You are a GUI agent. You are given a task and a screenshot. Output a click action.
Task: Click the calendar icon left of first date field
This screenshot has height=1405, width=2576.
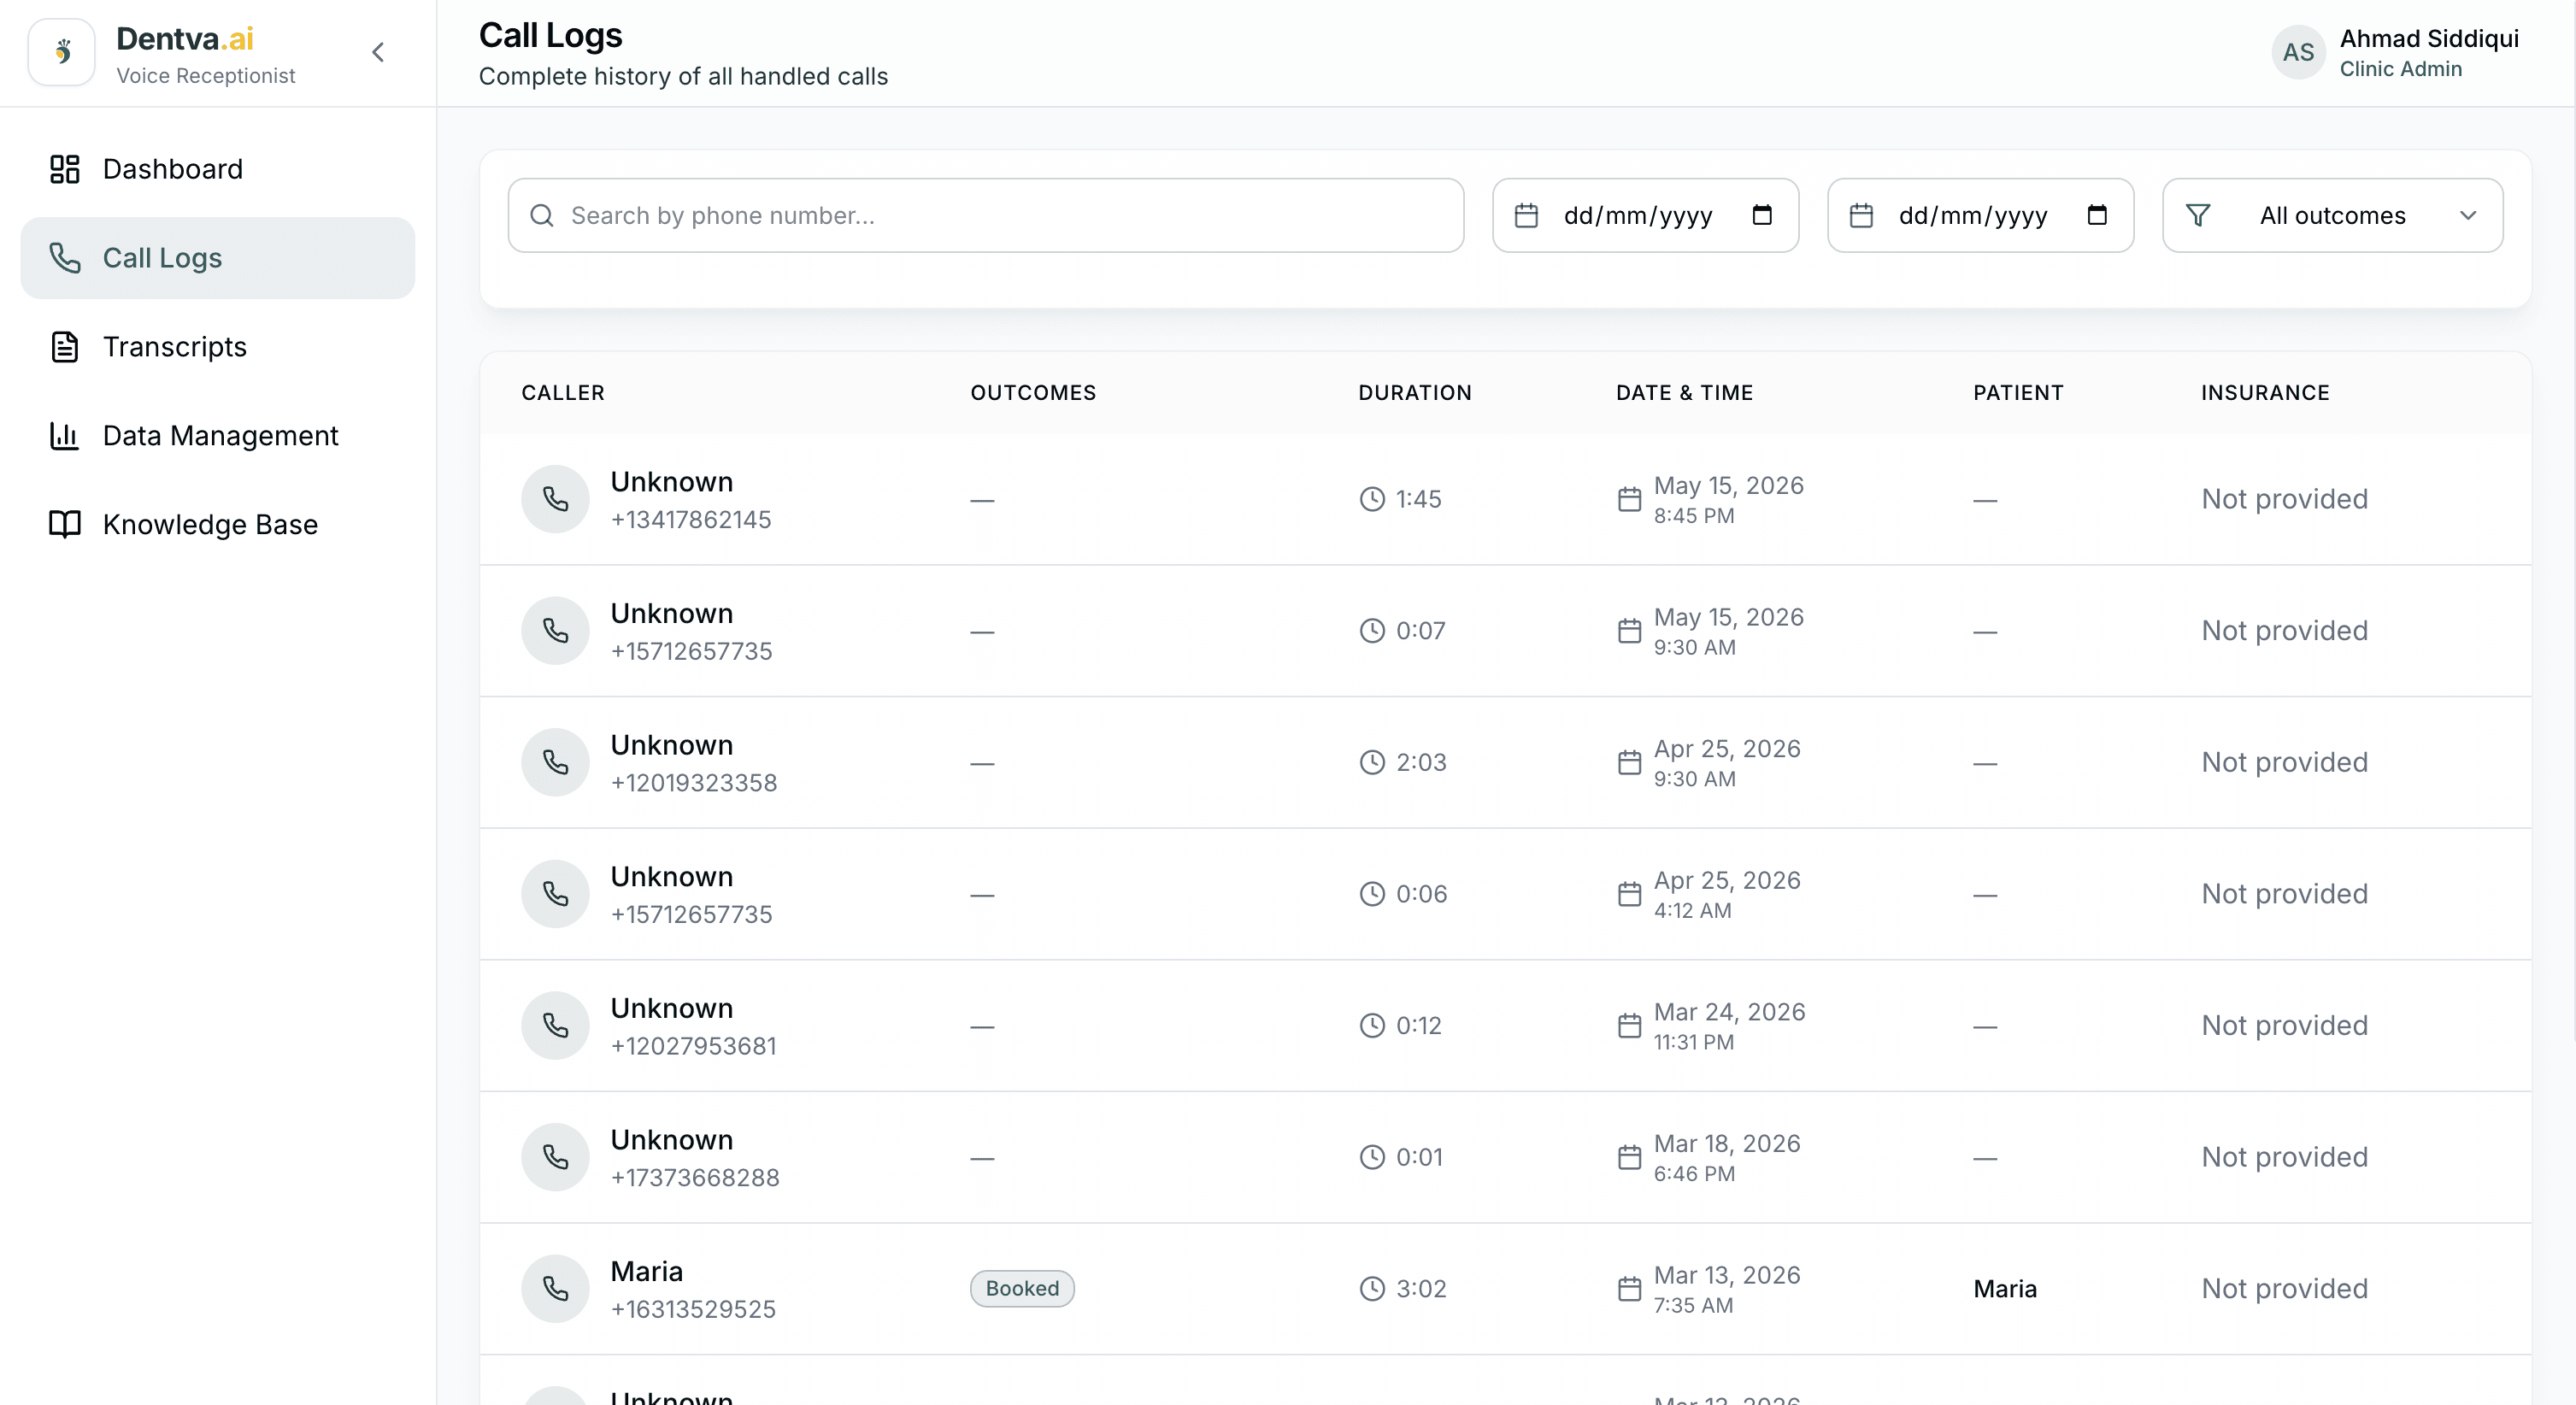(x=1526, y=216)
